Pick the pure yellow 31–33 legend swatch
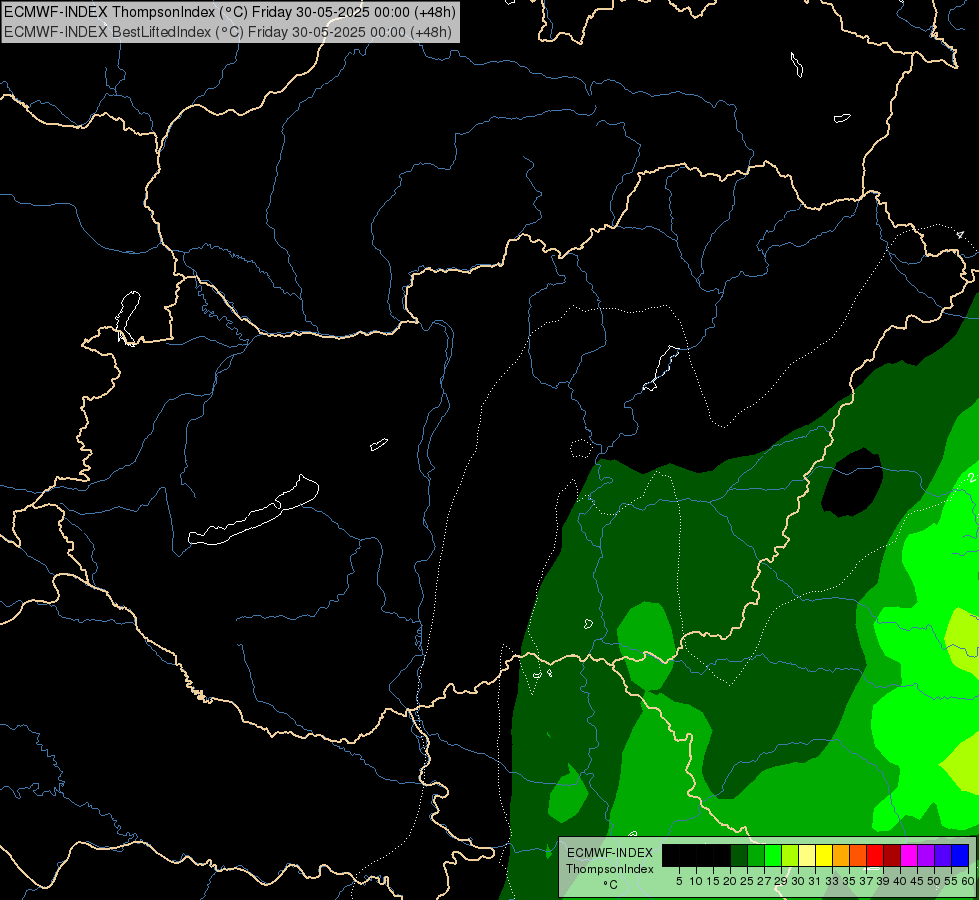 (x=824, y=855)
